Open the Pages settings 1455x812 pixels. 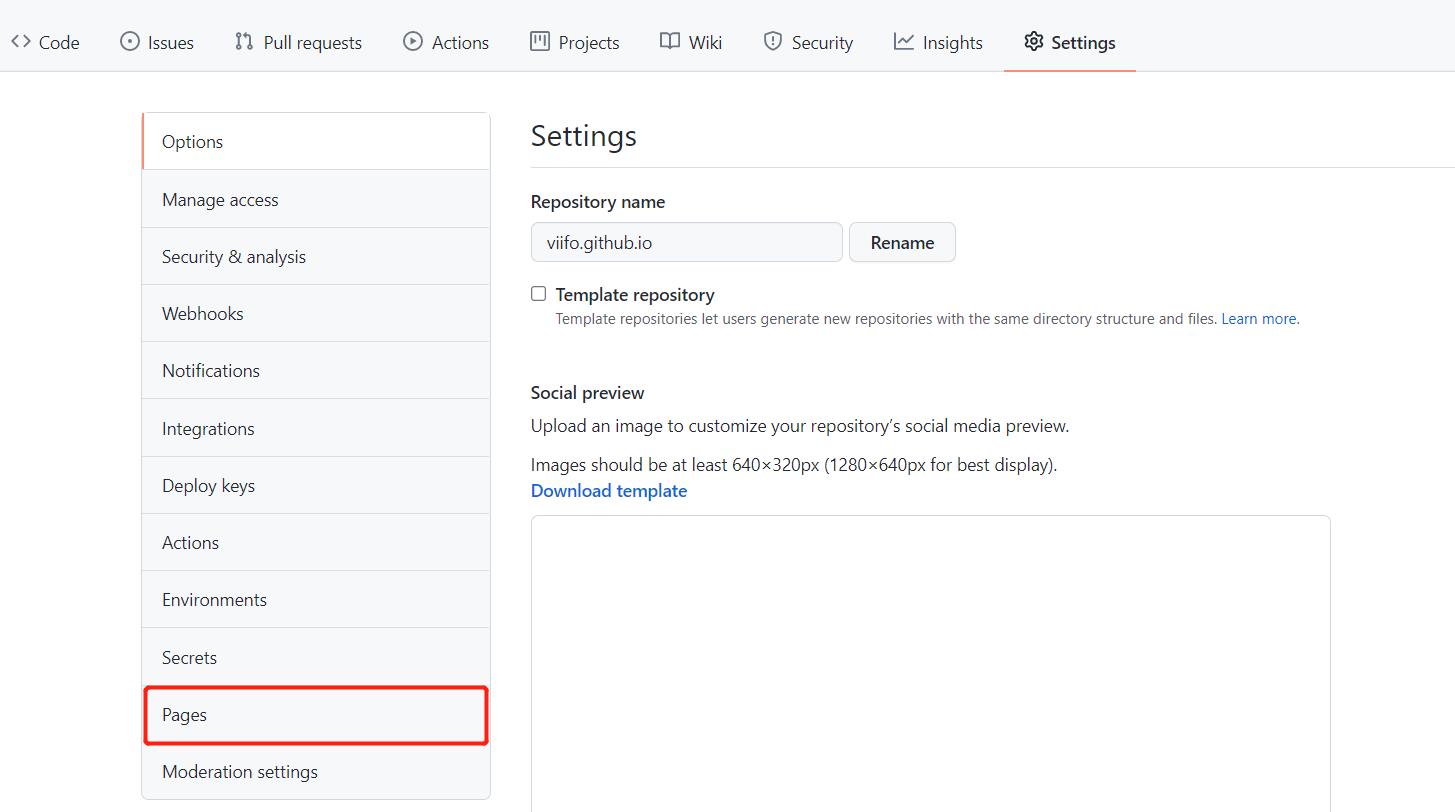pos(316,715)
